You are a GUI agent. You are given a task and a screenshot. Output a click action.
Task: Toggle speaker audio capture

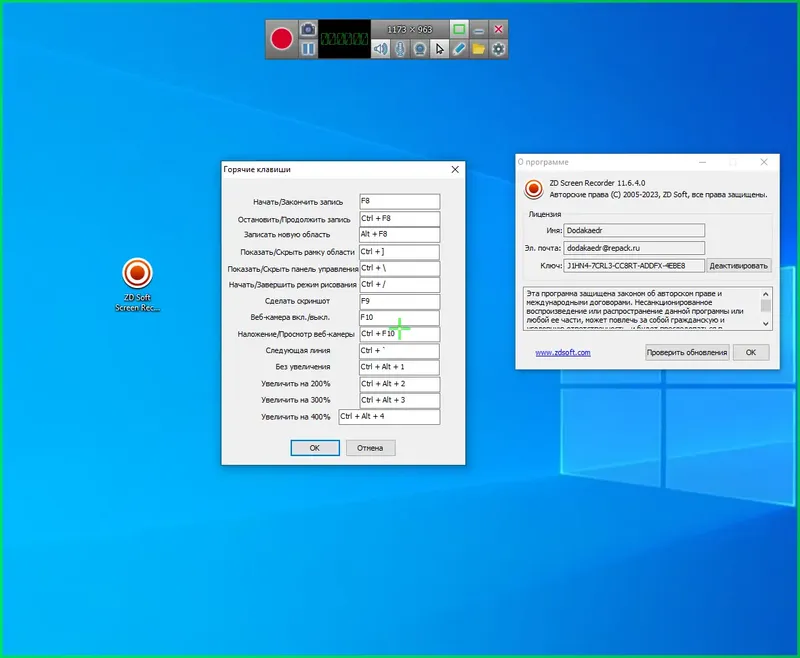click(379, 48)
